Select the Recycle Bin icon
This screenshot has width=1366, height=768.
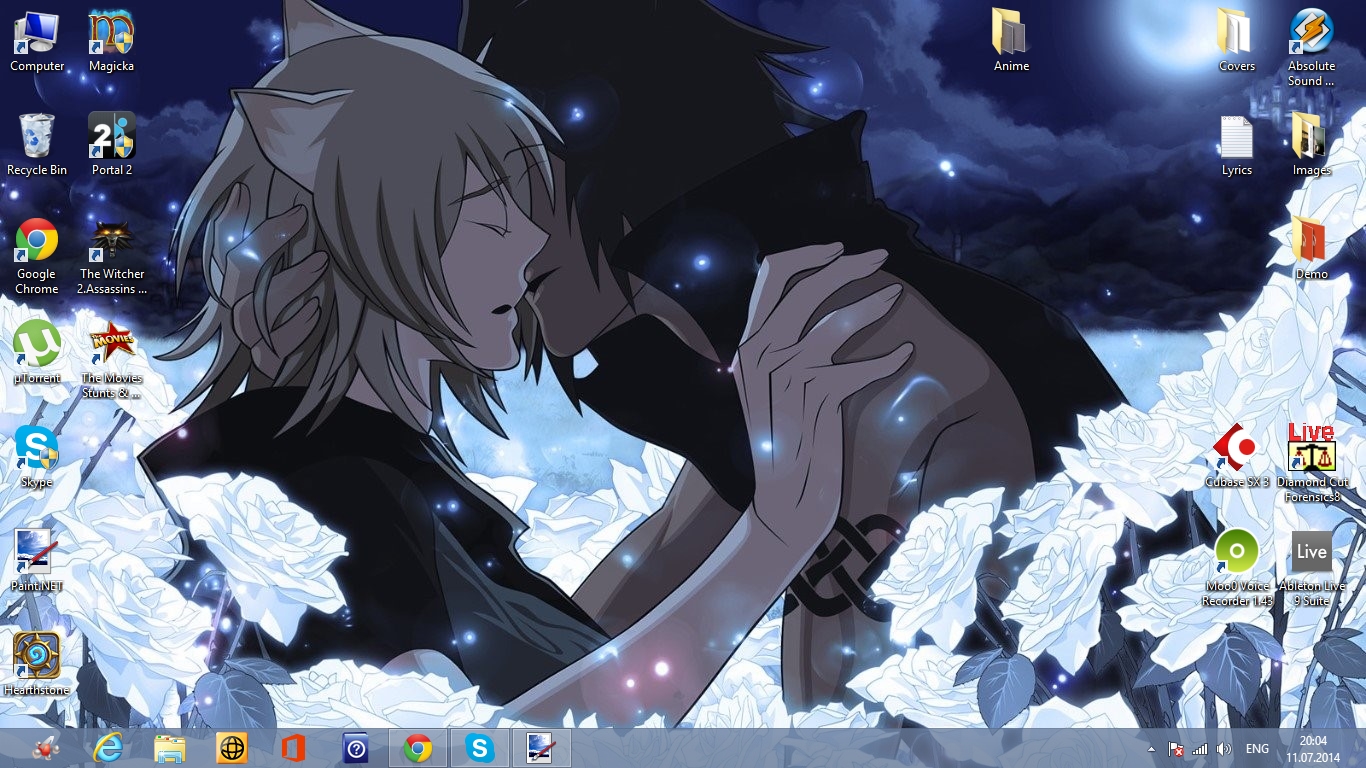(x=37, y=146)
